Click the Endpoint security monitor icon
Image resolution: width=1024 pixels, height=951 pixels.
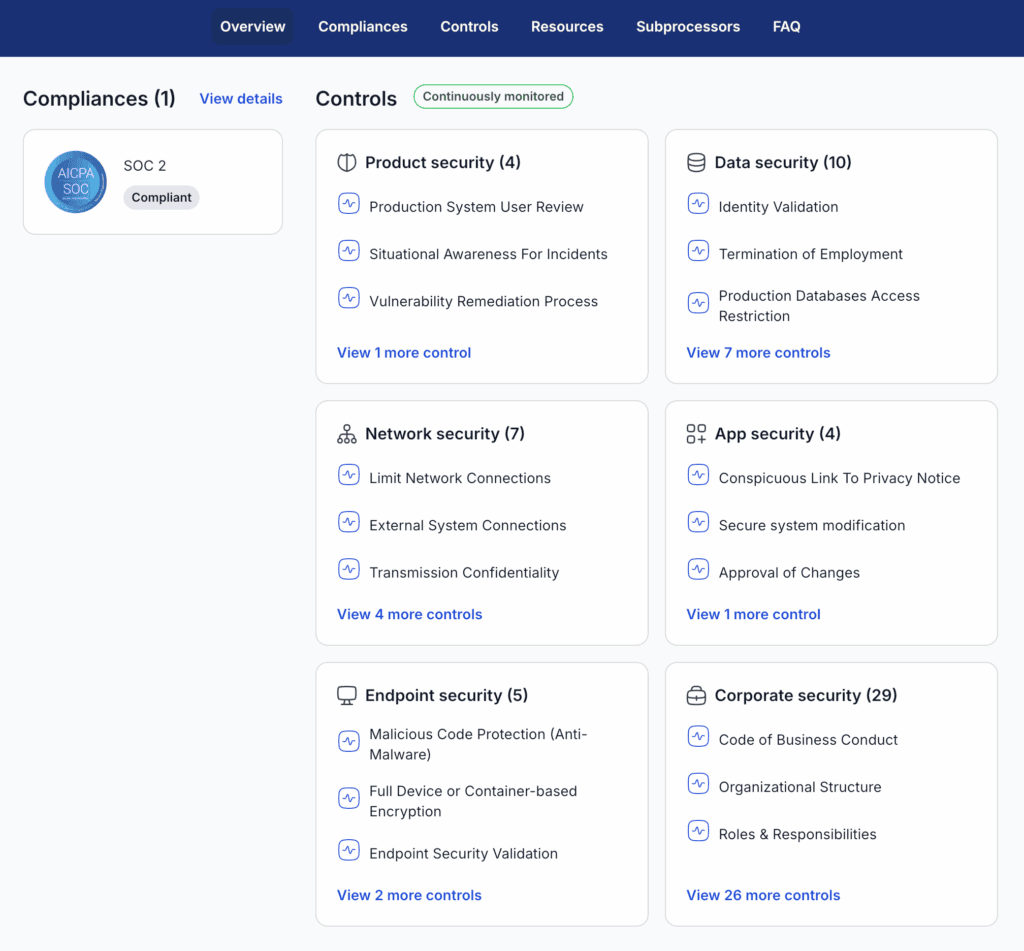[x=347, y=695]
